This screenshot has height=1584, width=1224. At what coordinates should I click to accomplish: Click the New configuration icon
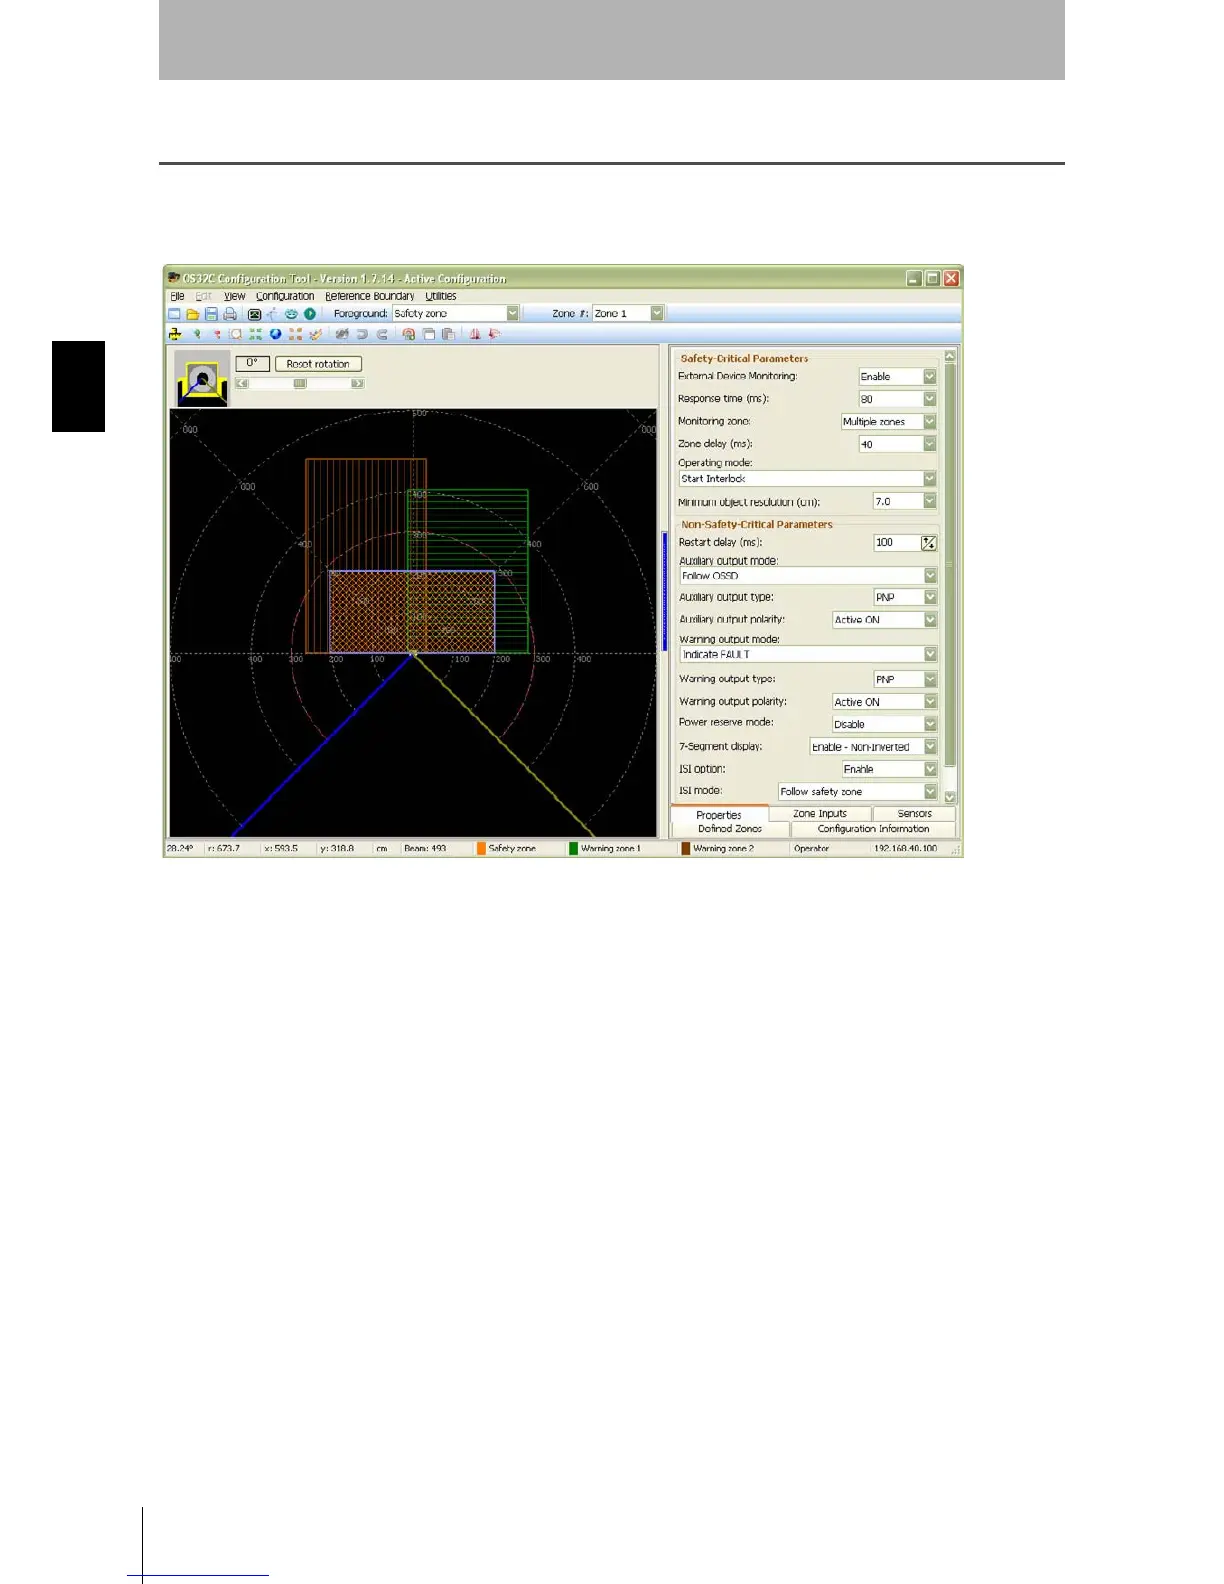pyautogui.click(x=174, y=314)
